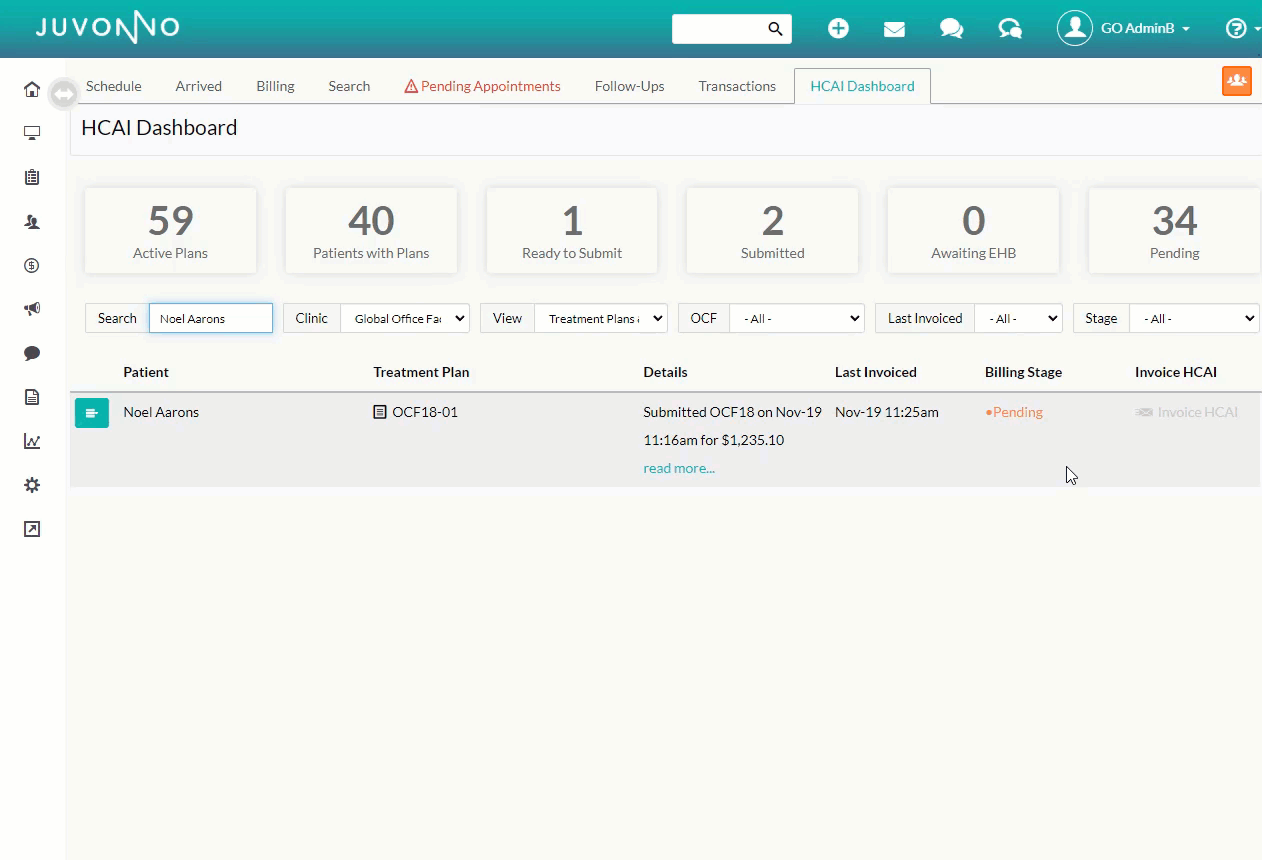This screenshot has height=860, width=1262.
Task: Click the read more... link
Action: click(x=679, y=468)
